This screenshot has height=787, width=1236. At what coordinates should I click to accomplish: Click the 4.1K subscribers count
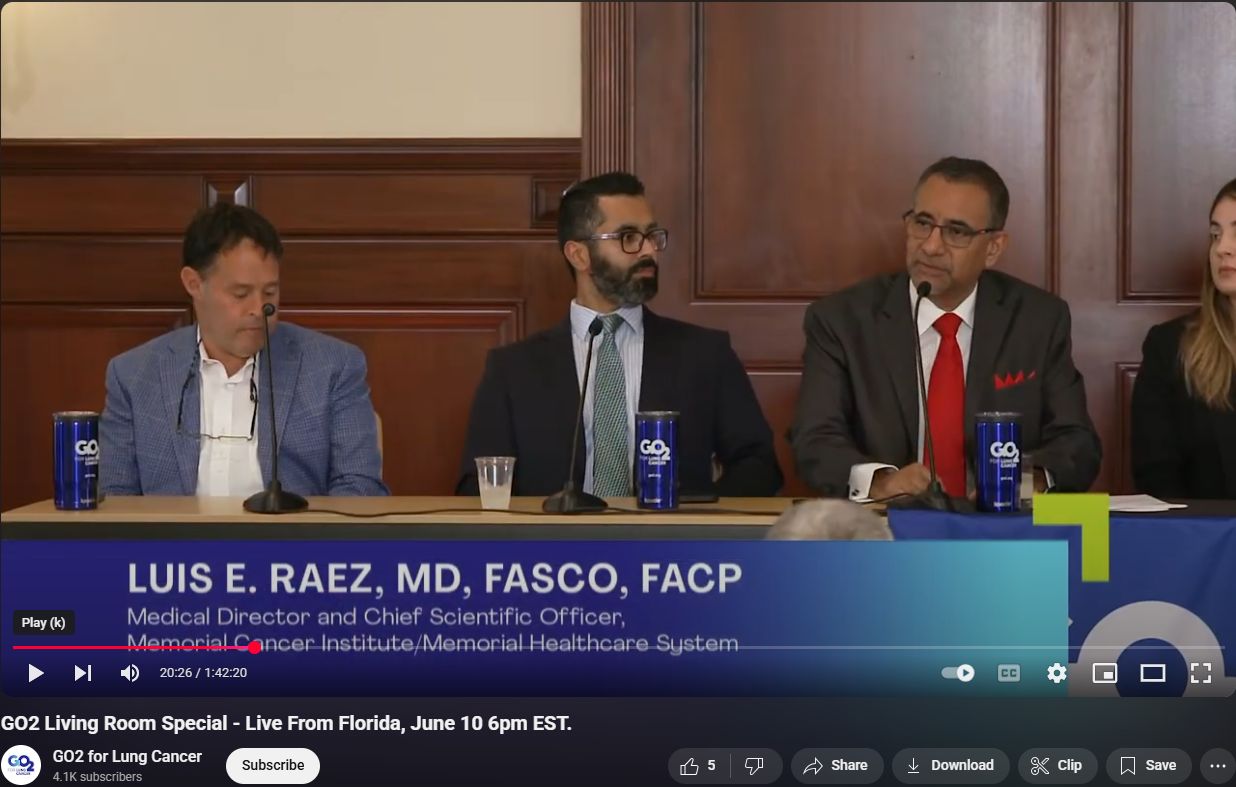pyautogui.click(x=97, y=777)
